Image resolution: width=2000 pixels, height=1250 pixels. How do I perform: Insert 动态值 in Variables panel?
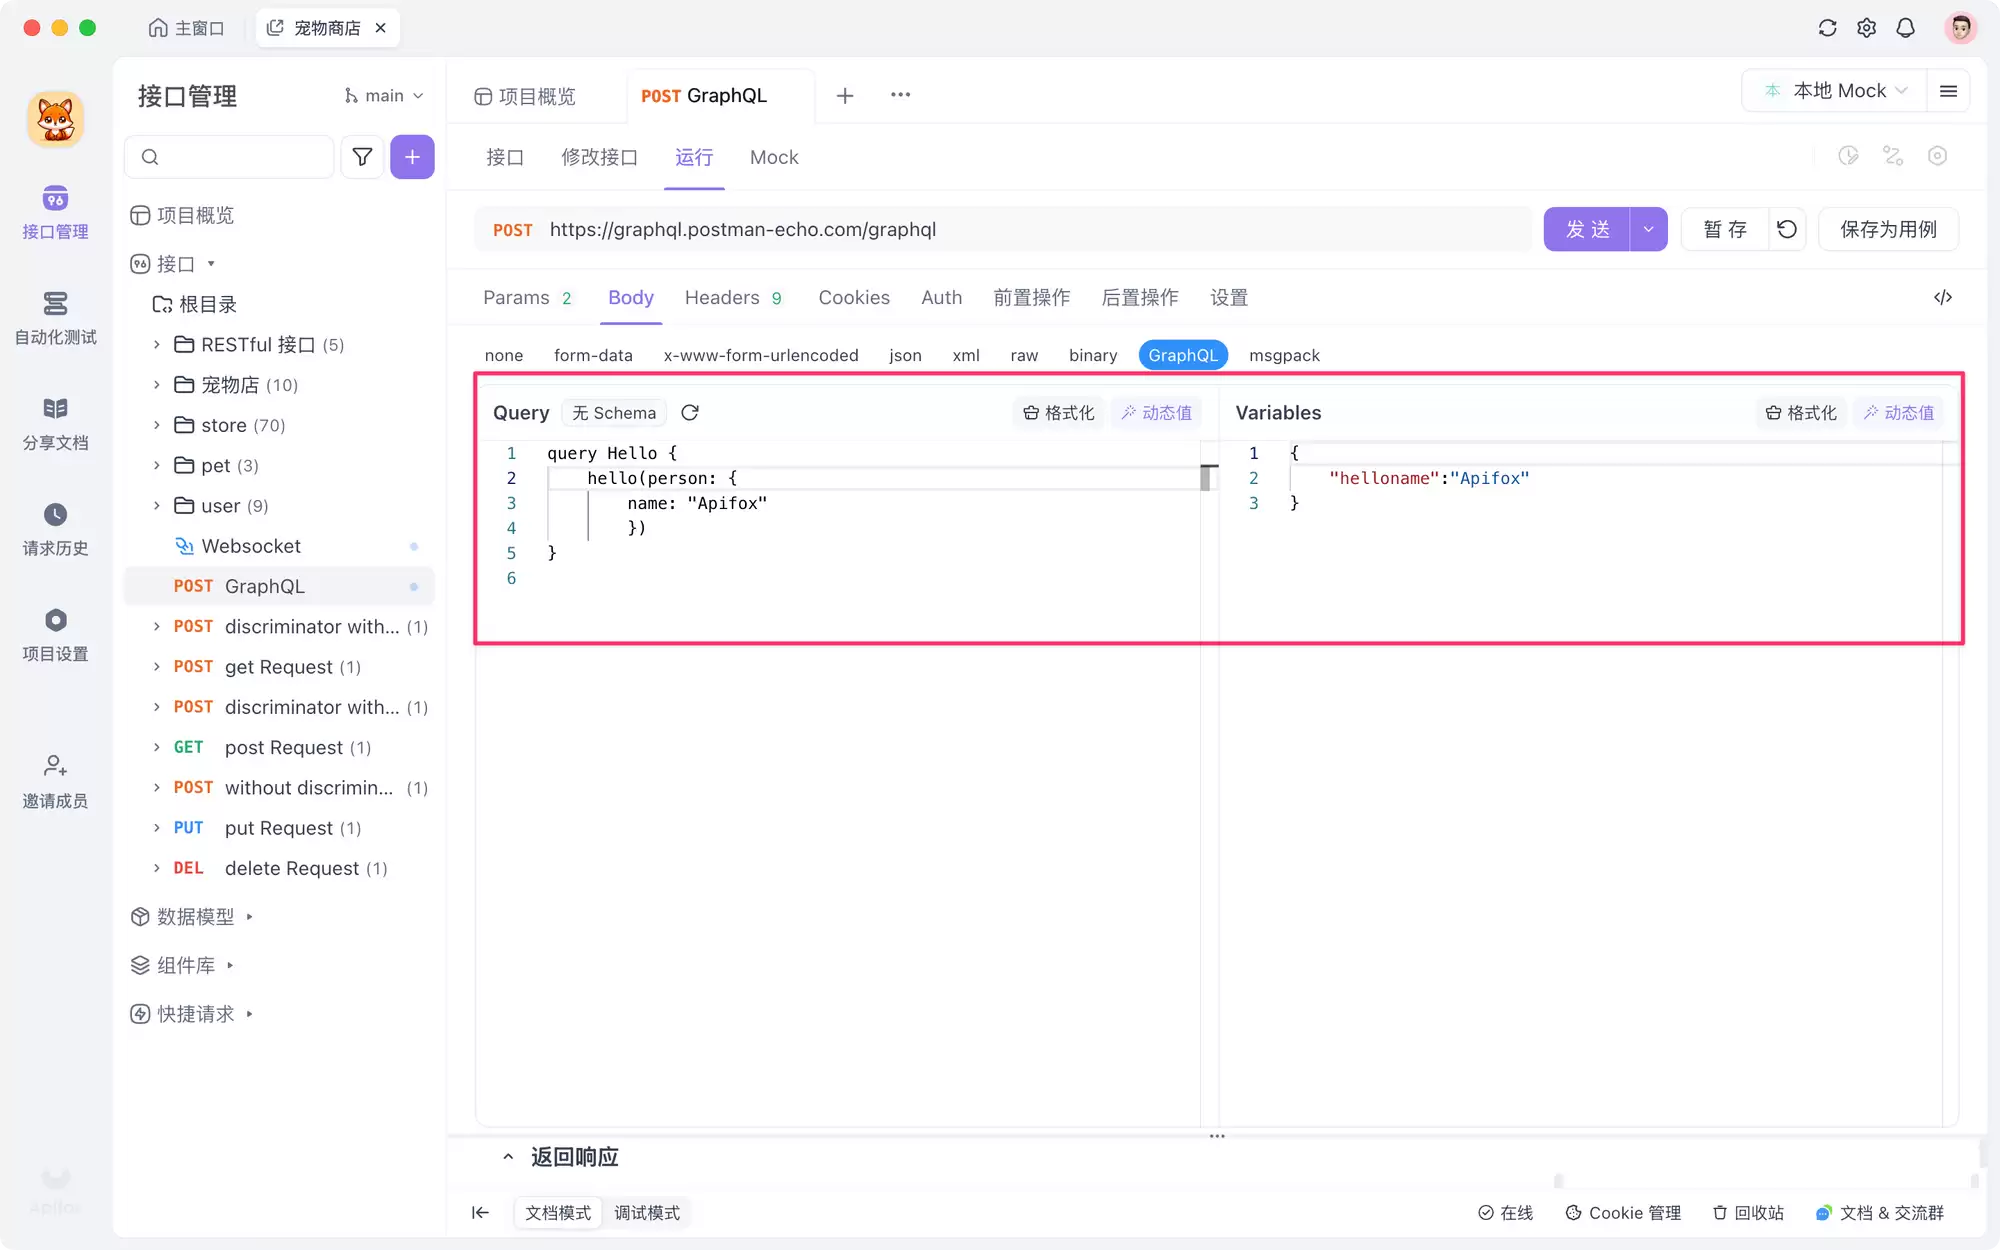coord(1898,413)
